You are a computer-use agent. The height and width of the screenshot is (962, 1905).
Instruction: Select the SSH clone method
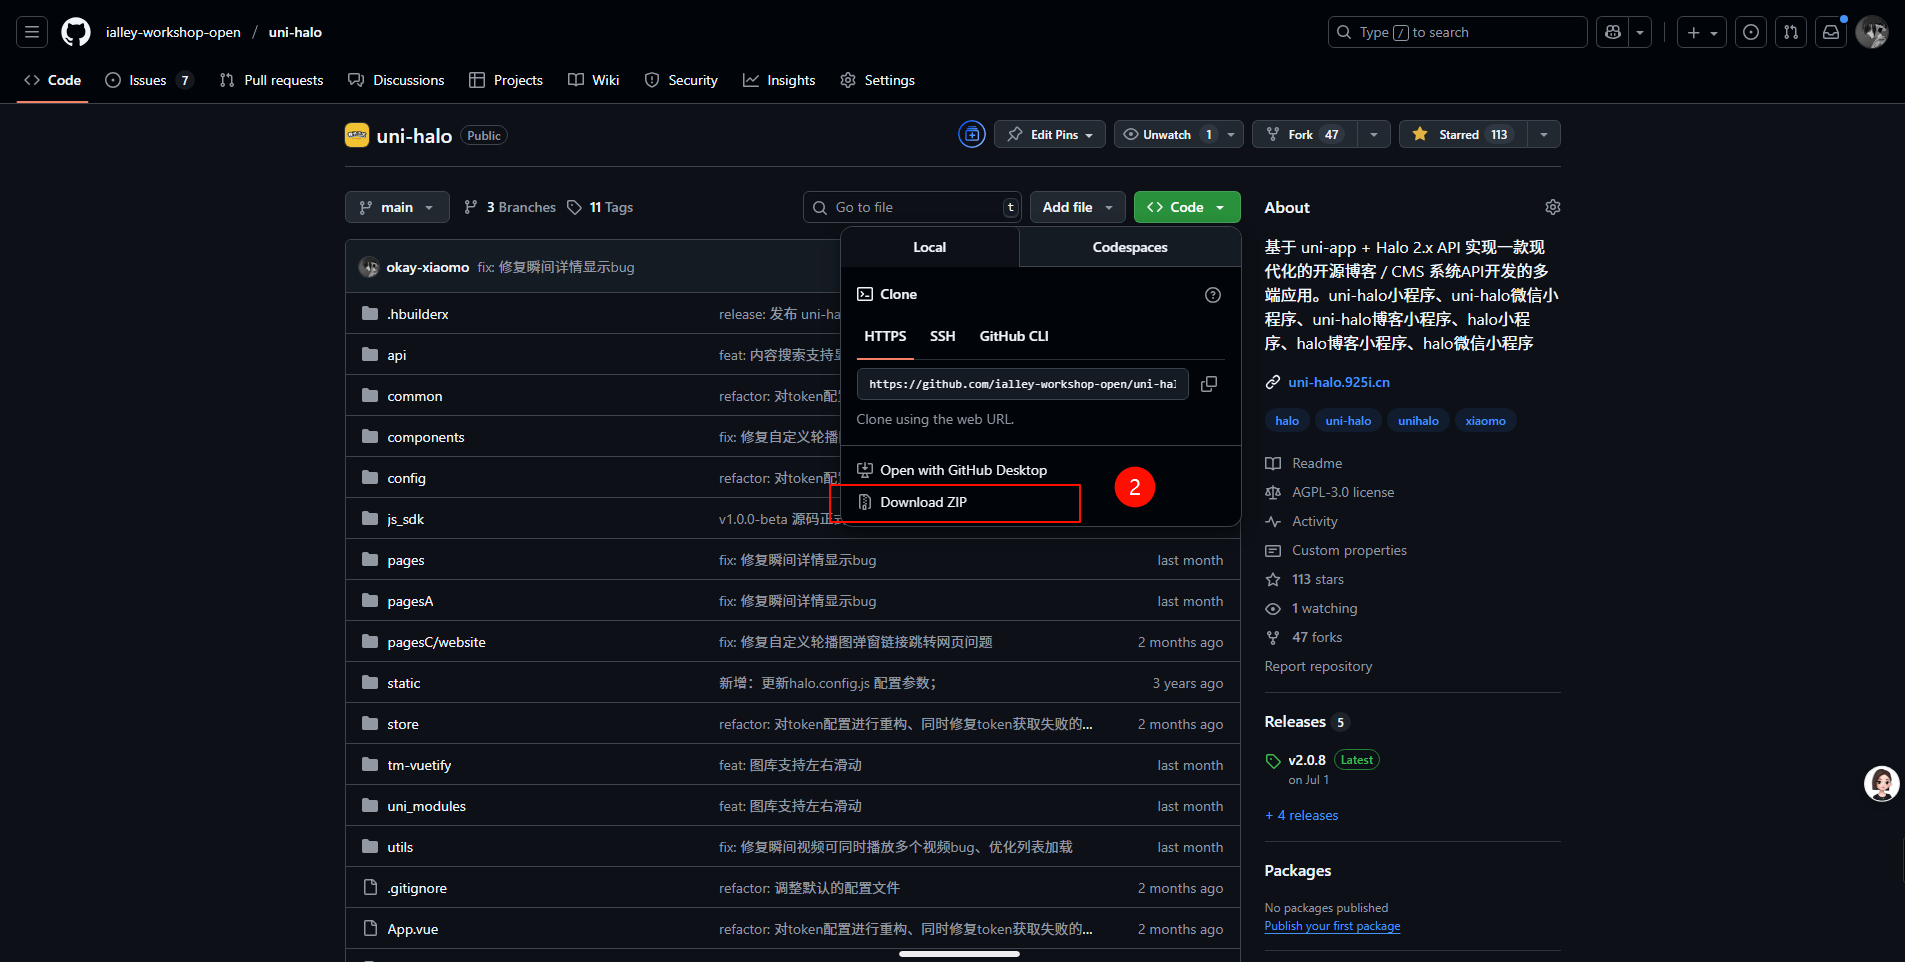pyautogui.click(x=943, y=337)
